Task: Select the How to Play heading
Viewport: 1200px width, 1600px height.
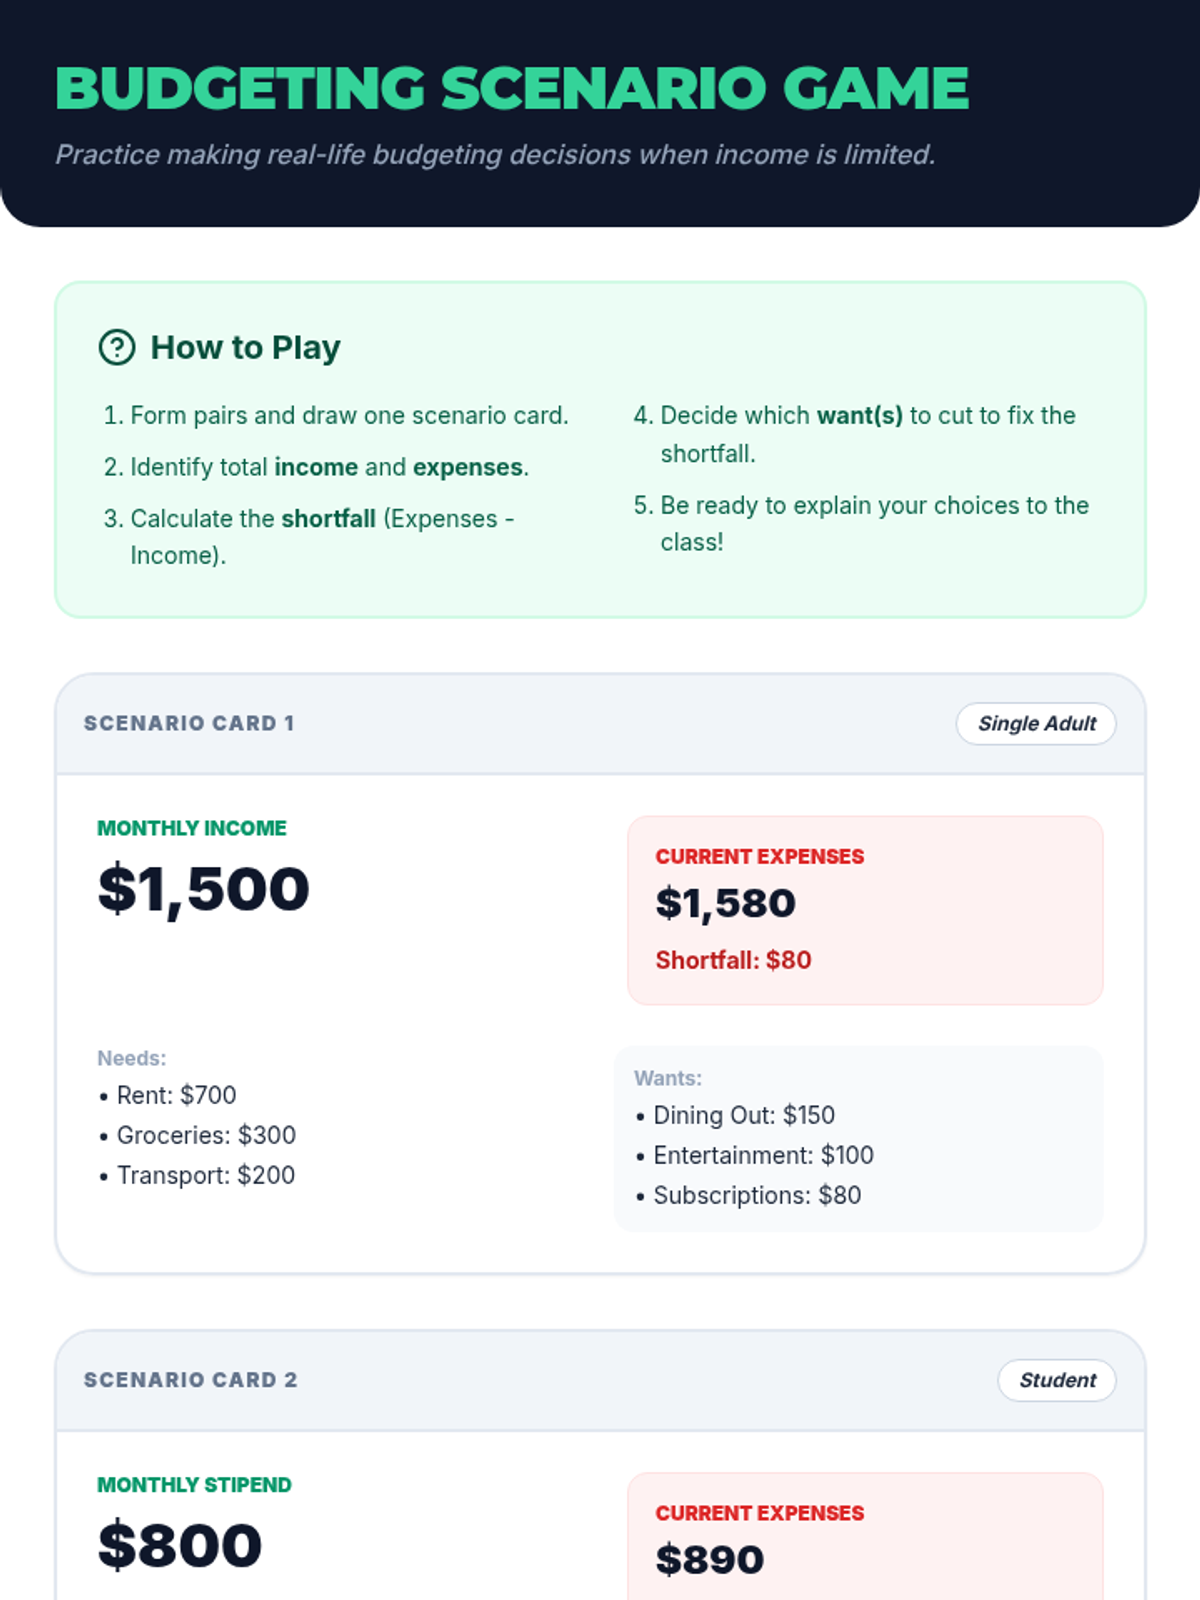Action: (x=245, y=347)
